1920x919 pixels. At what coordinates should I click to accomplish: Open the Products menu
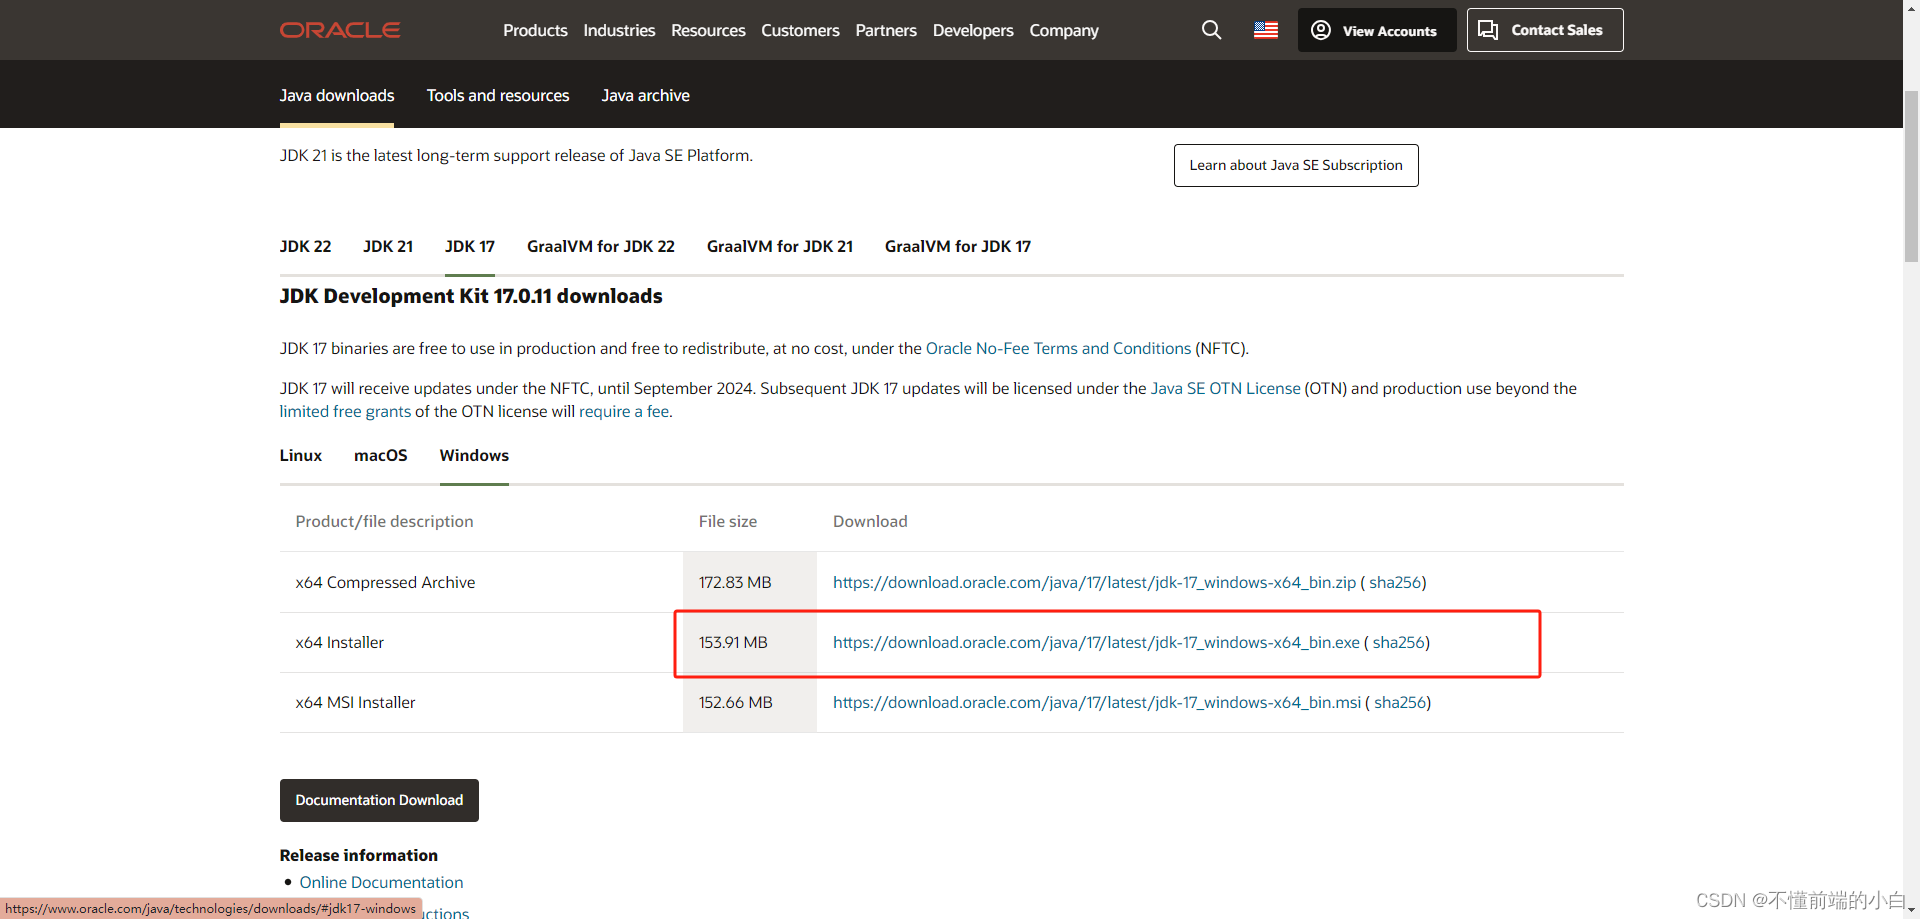tap(535, 30)
